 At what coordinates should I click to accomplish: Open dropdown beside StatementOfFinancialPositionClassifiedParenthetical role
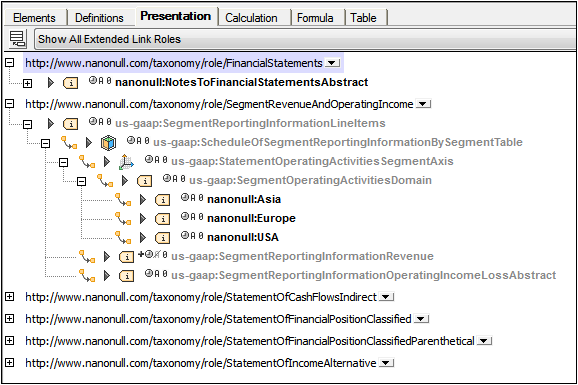click(484, 341)
